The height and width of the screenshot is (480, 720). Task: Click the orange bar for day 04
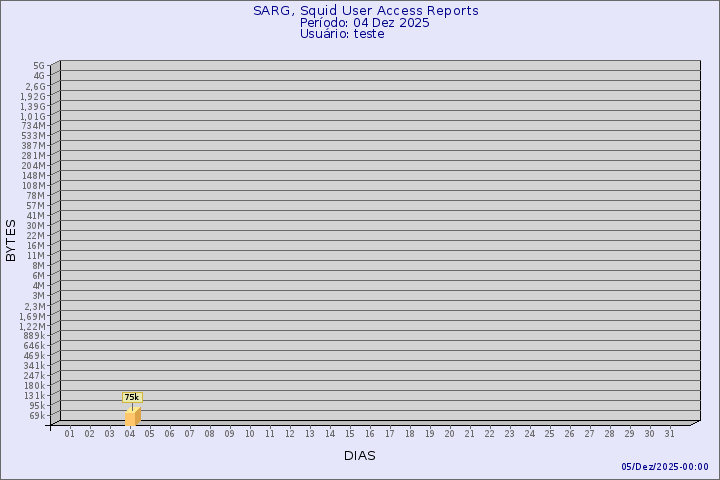click(x=132, y=417)
